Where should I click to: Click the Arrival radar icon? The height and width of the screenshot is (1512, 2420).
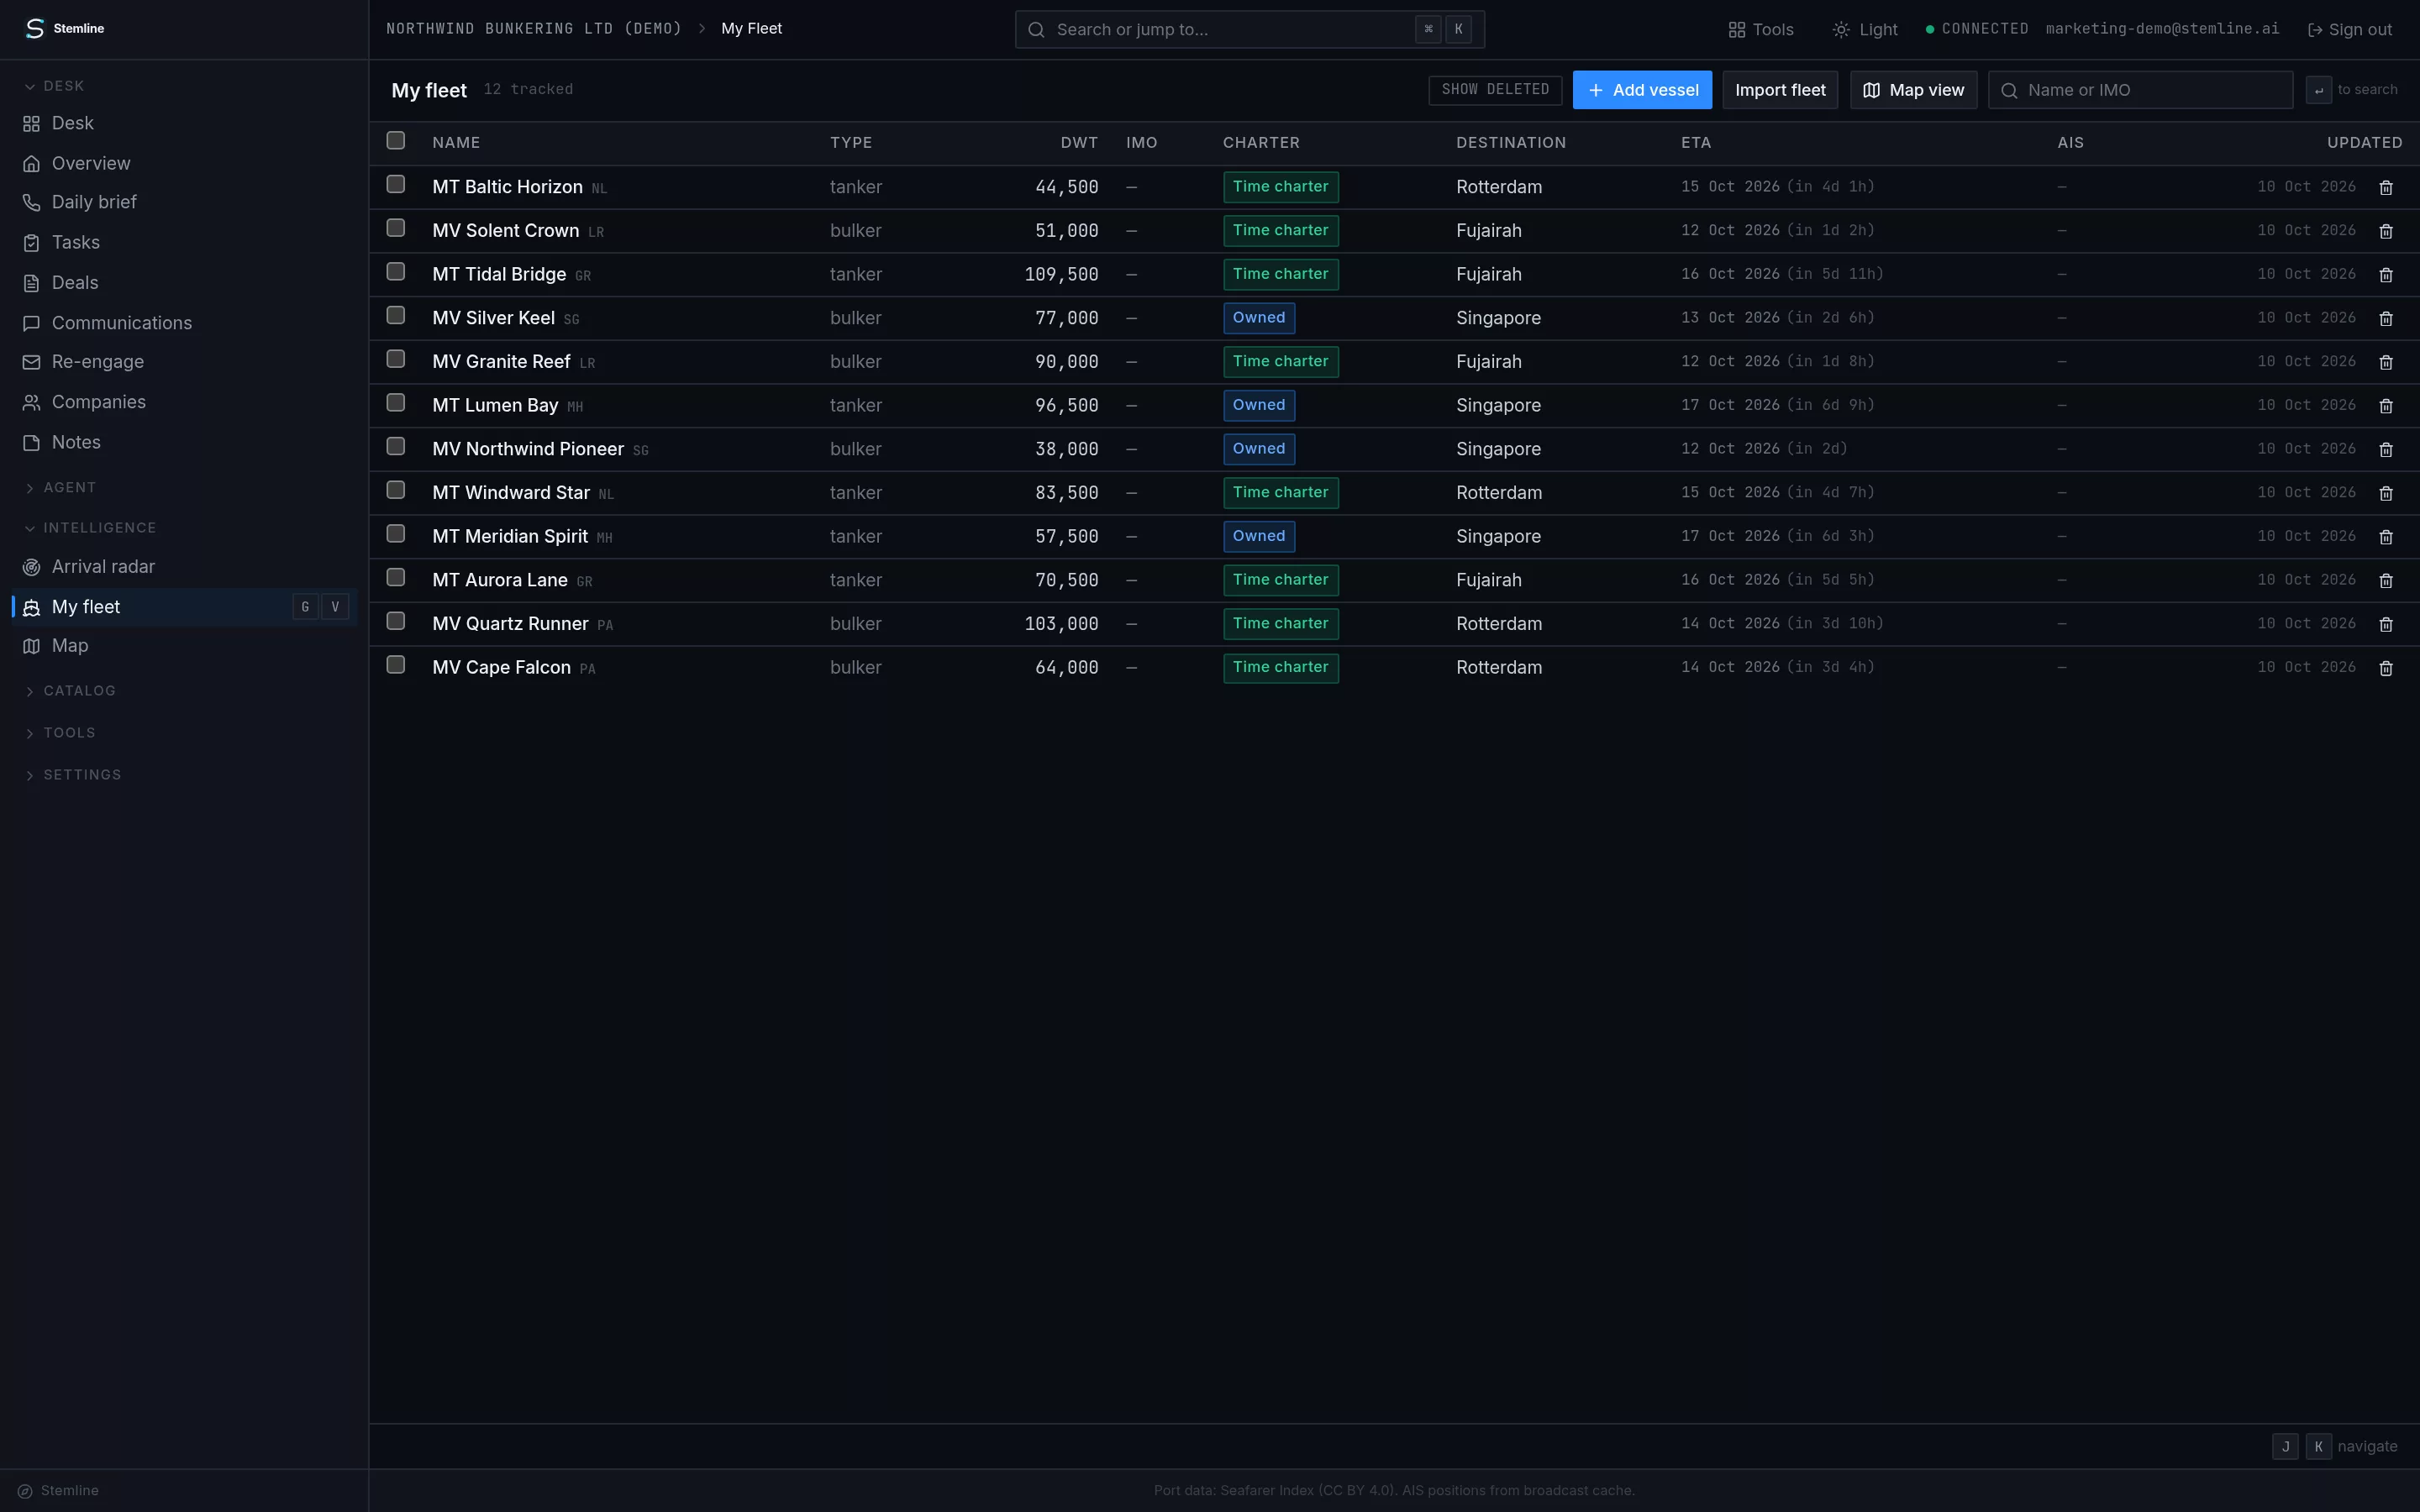point(31,567)
